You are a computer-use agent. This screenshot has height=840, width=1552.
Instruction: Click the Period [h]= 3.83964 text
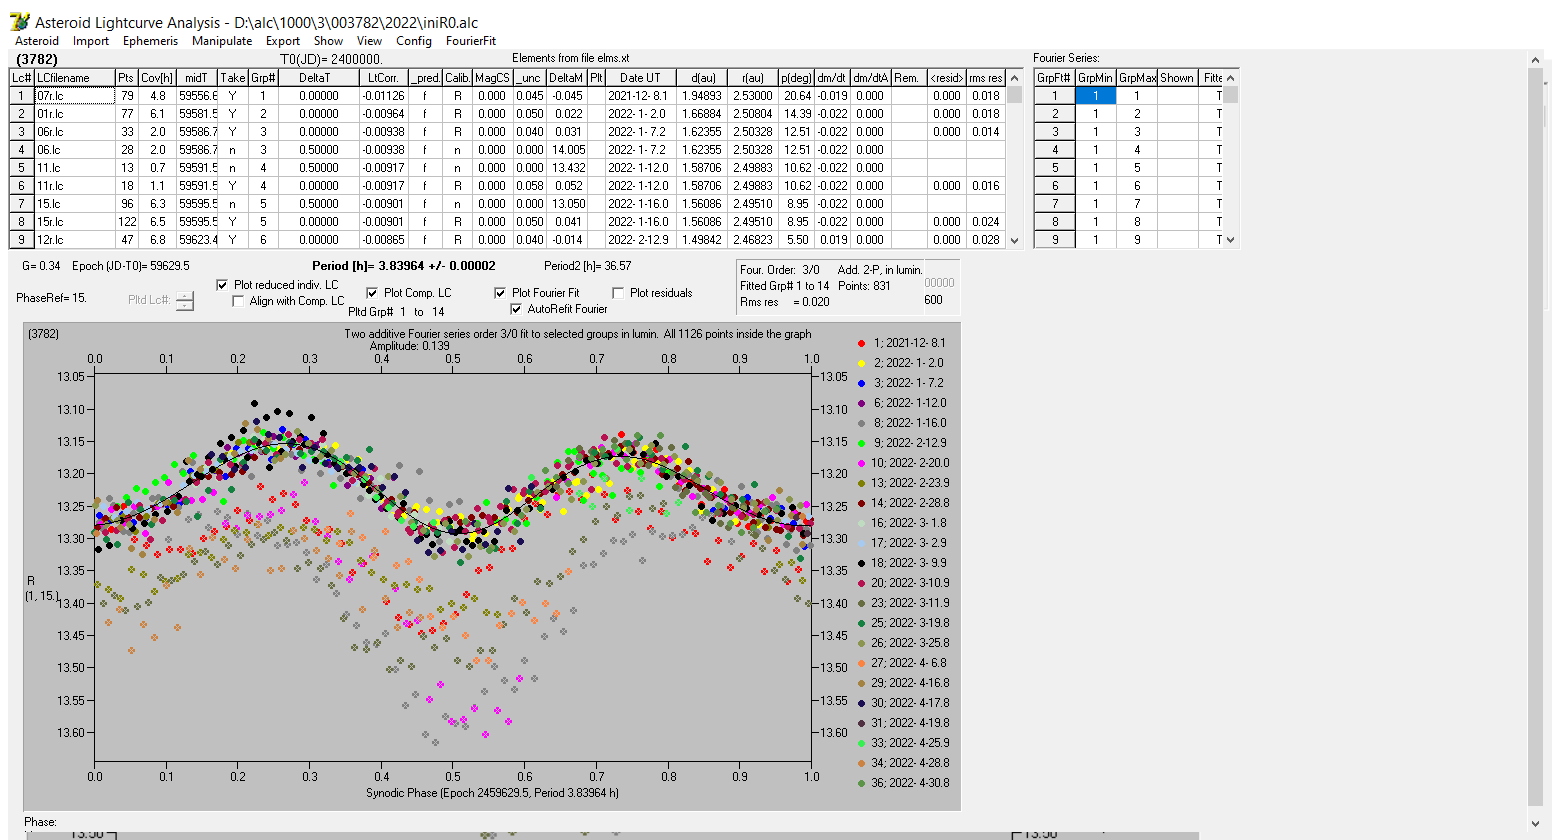tap(403, 266)
